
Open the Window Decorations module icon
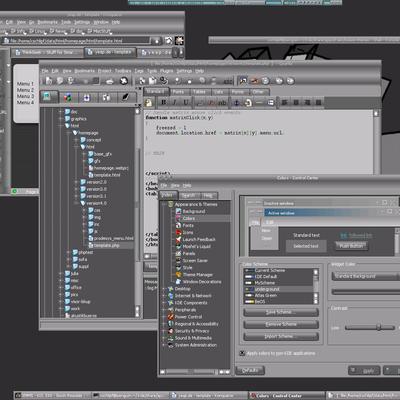[178, 282]
